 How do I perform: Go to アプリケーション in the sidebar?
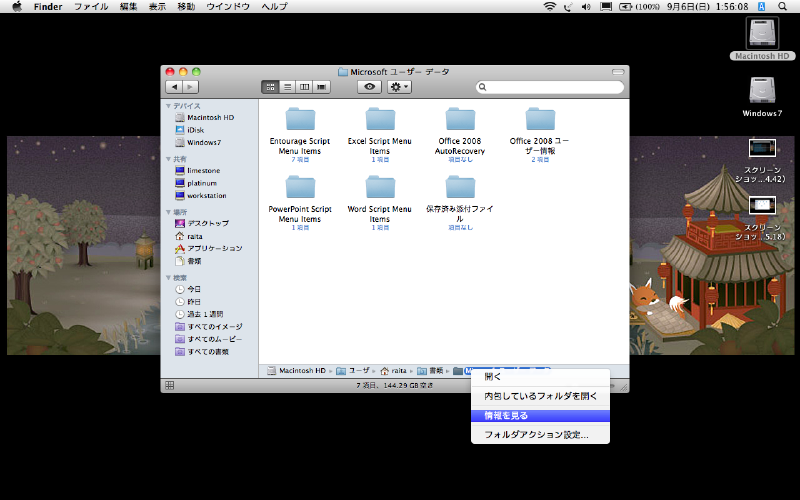(210, 248)
